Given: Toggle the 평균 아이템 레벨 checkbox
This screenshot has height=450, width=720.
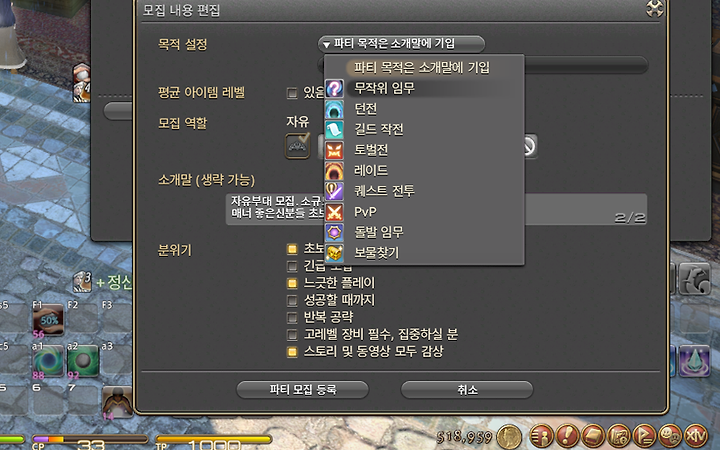Looking at the screenshot, I should coord(292,93).
